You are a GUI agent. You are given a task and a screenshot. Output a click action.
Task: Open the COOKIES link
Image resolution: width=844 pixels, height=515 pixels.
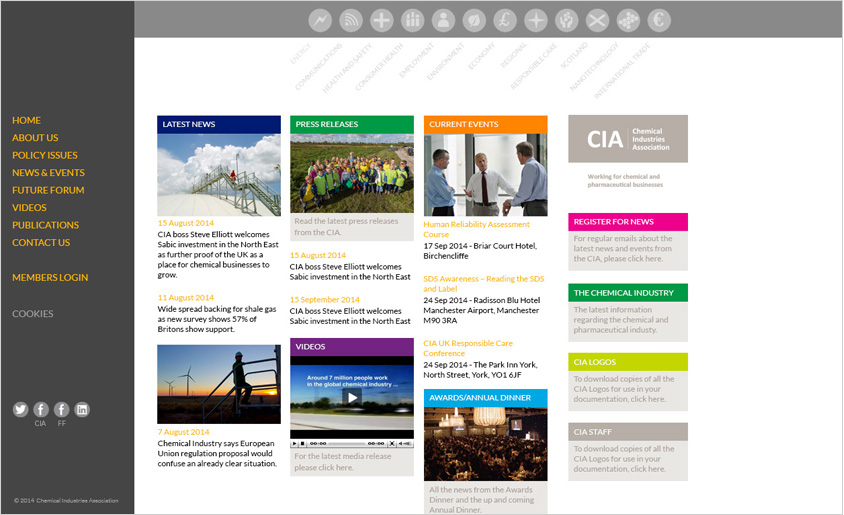point(33,314)
